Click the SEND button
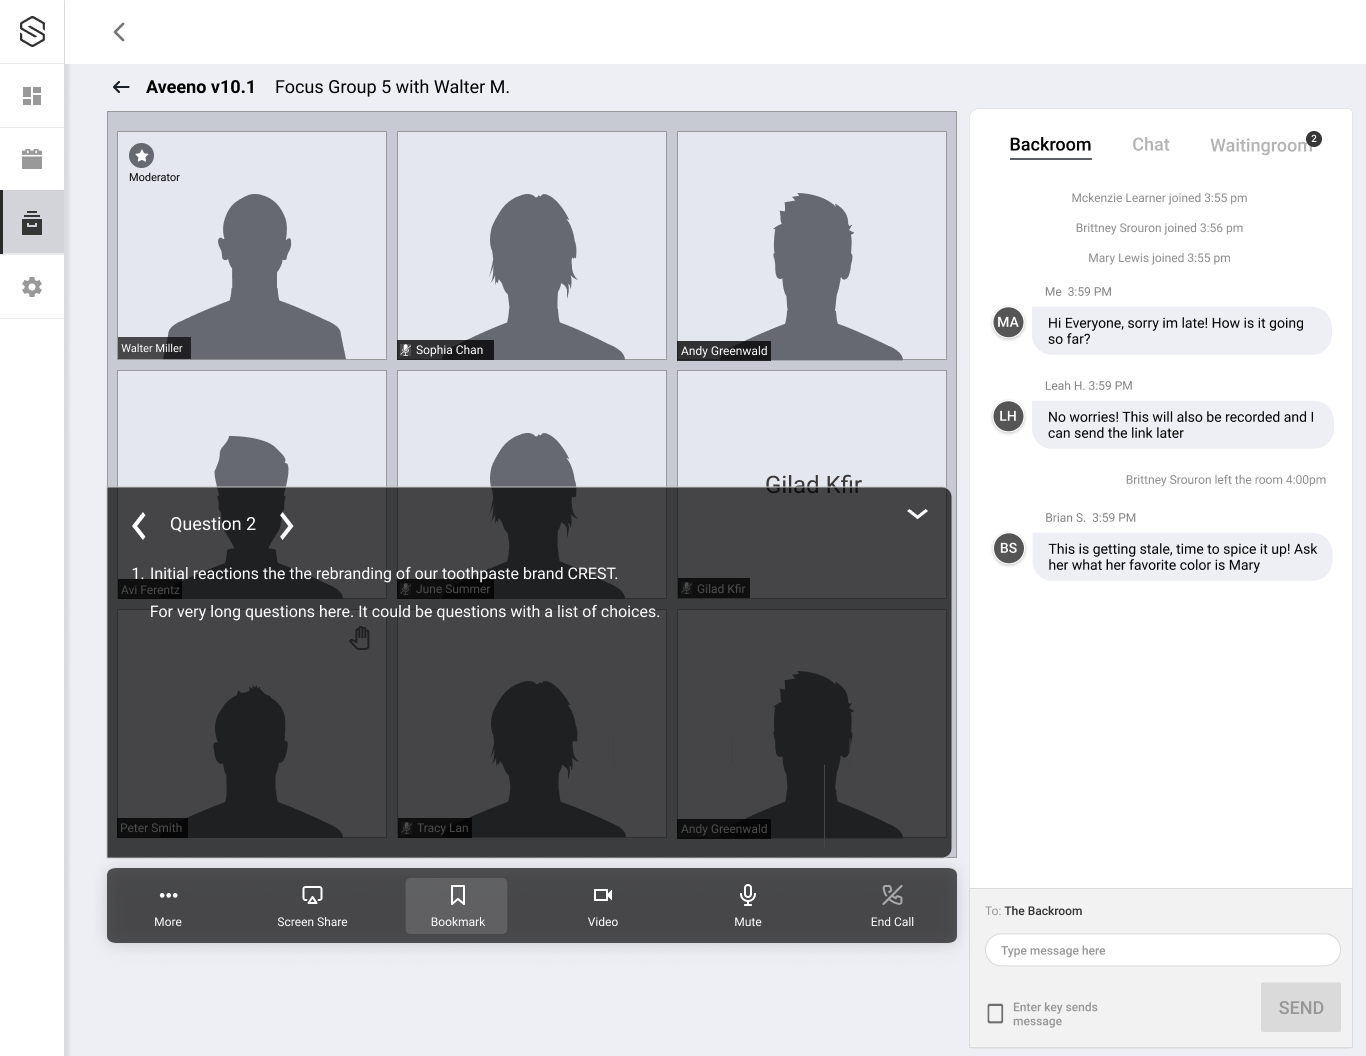 (x=1300, y=1008)
